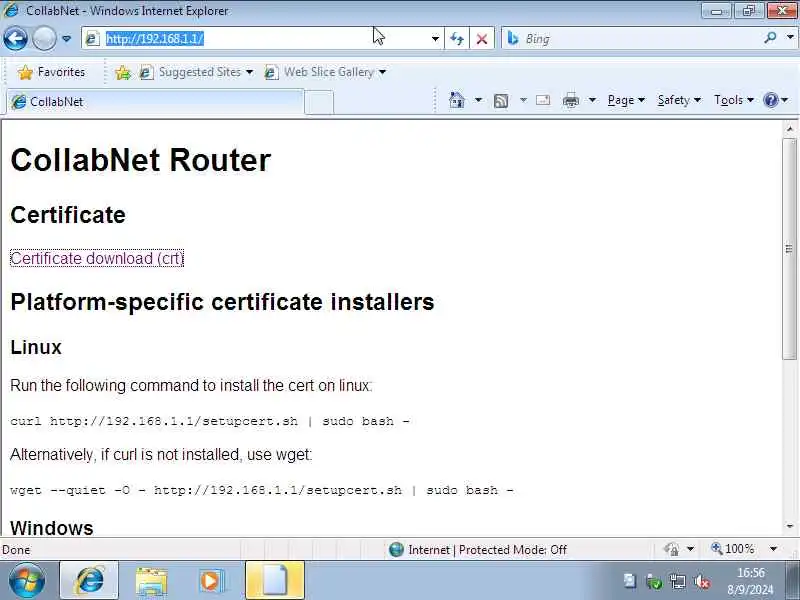The height and width of the screenshot is (600, 800).
Task: Expand the address bar autocomplete dropdown
Action: (x=435, y=39)
